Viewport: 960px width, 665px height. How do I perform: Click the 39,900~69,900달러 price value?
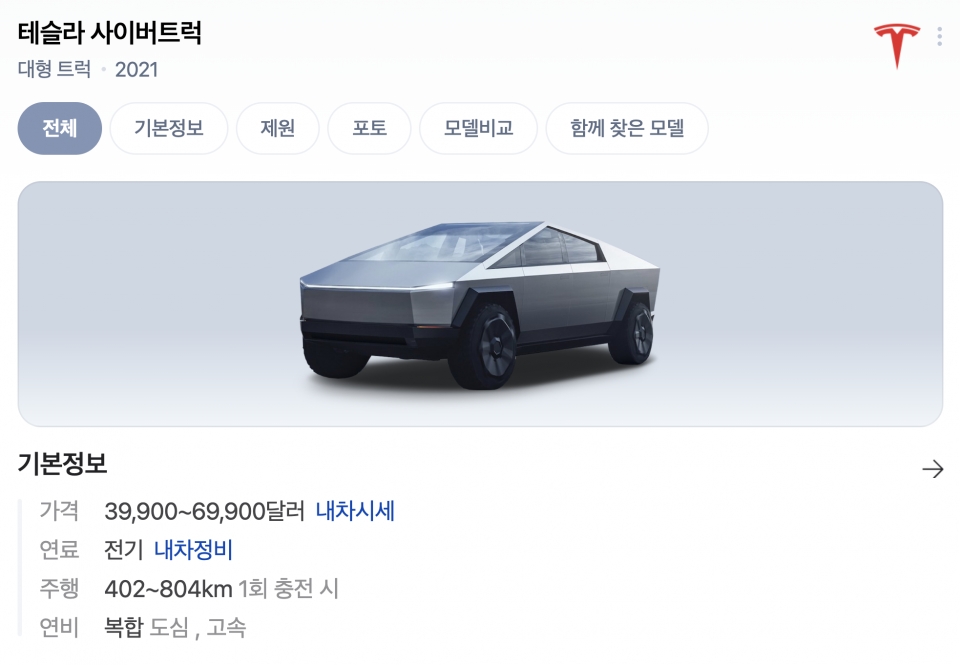[204, 511]
